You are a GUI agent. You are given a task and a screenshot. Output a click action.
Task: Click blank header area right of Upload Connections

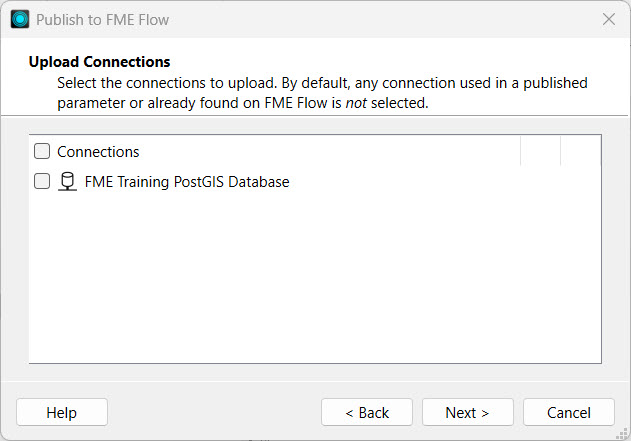pos(400,62)
